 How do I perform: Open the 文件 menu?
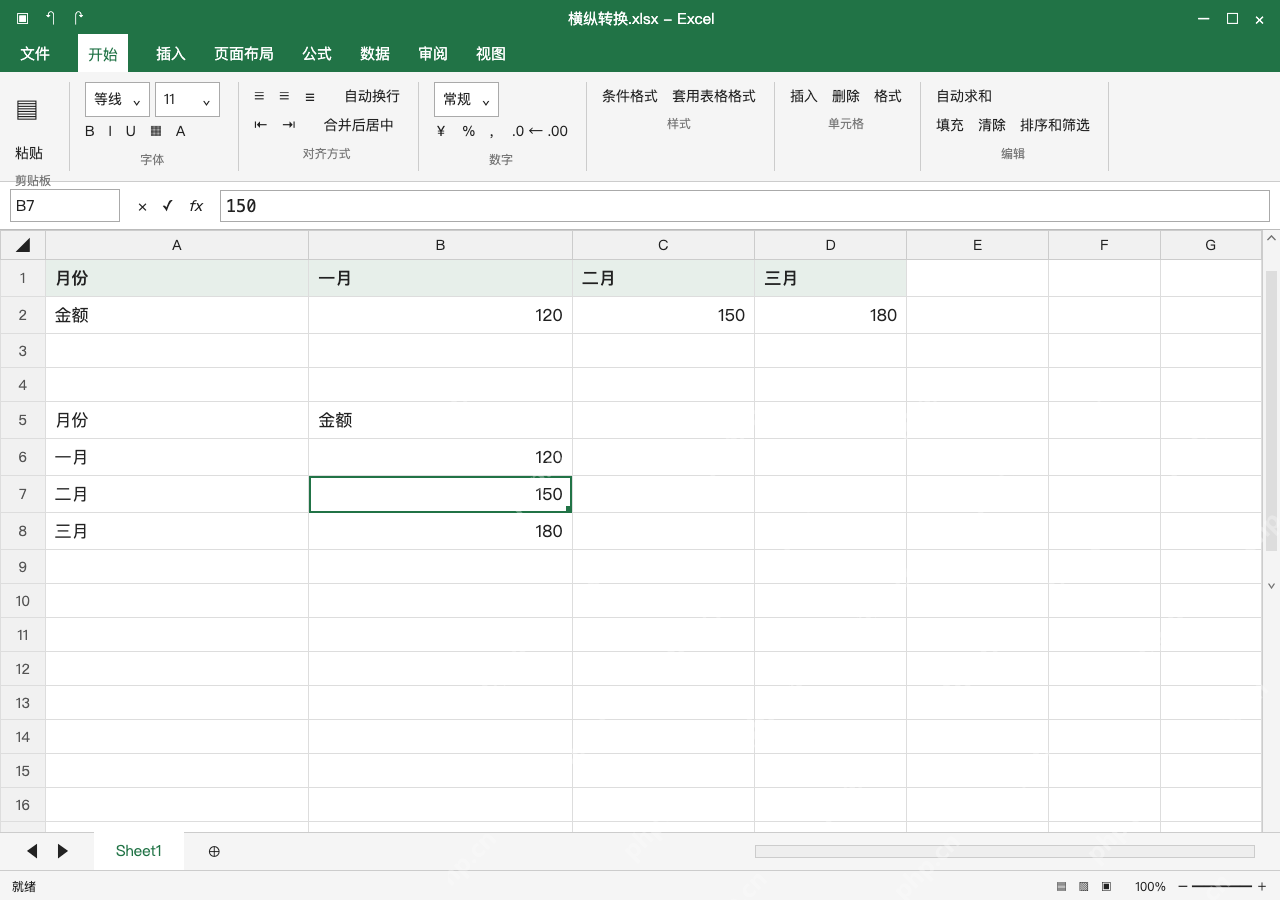tap(35, 54)
